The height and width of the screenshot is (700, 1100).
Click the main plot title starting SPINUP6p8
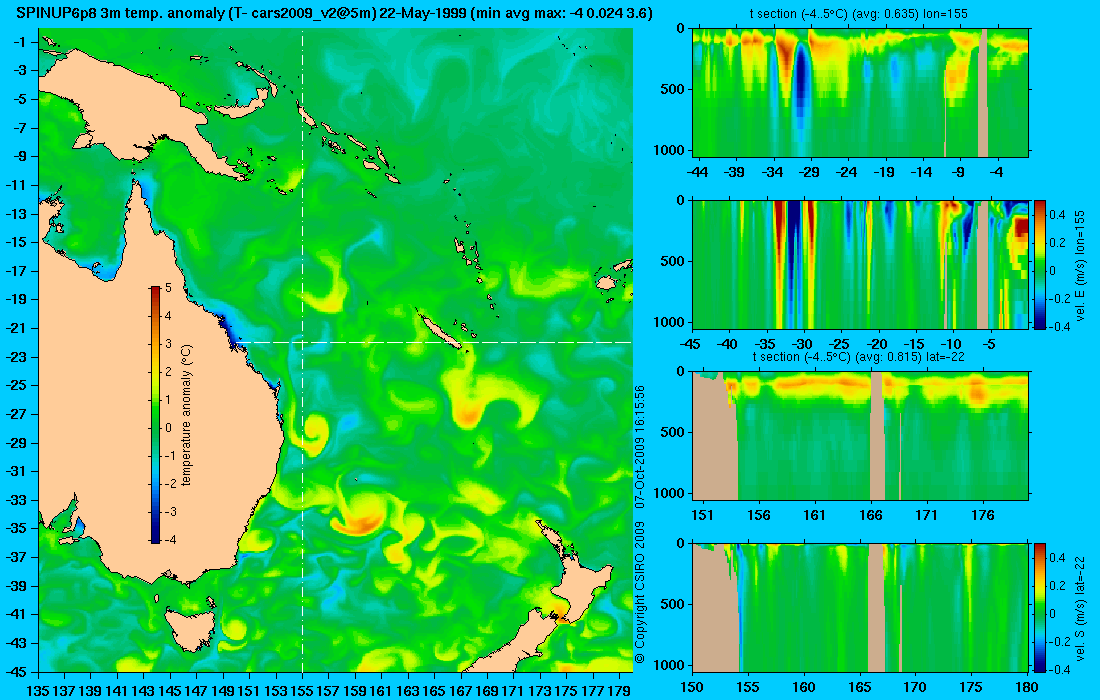click(335, 13)
